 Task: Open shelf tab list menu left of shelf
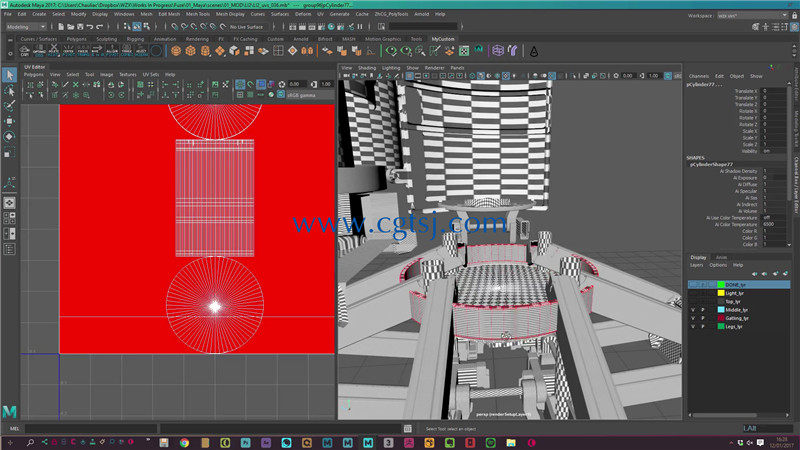[x=10, y=39]
